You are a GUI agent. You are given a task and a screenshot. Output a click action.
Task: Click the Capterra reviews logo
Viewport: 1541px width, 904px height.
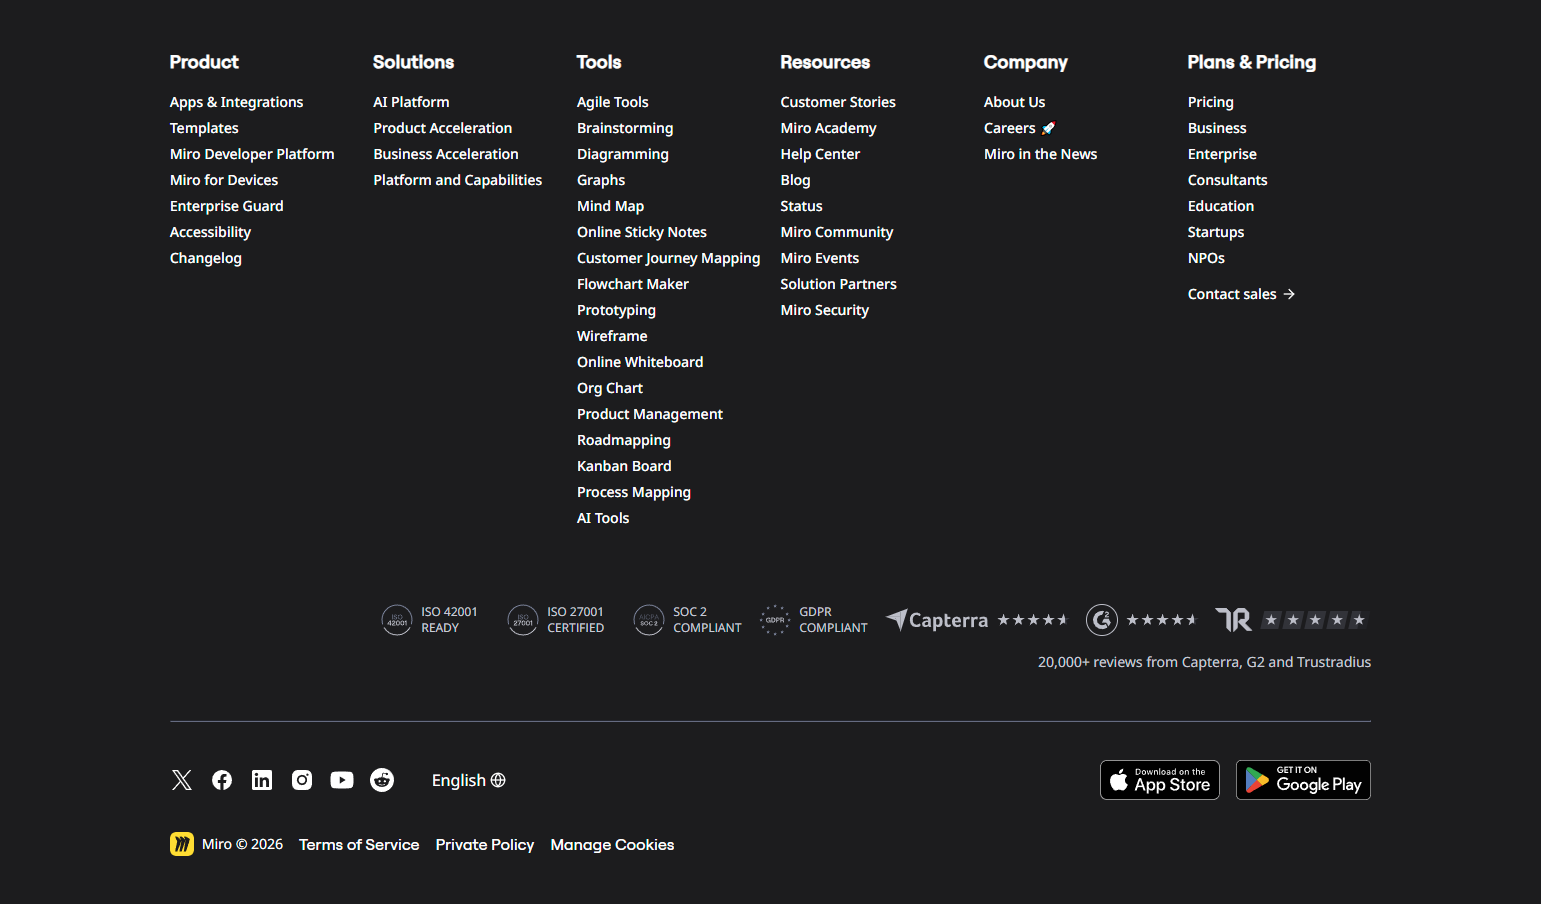coord(936,620)
